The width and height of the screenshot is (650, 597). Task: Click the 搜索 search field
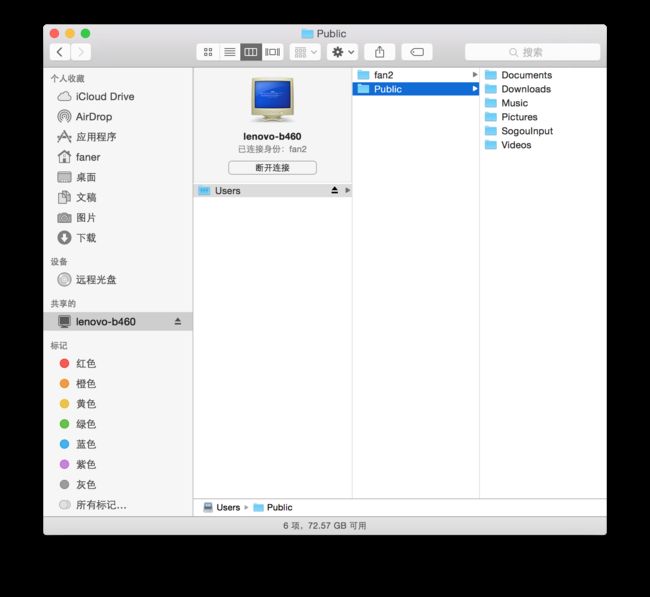pos(533,52)
